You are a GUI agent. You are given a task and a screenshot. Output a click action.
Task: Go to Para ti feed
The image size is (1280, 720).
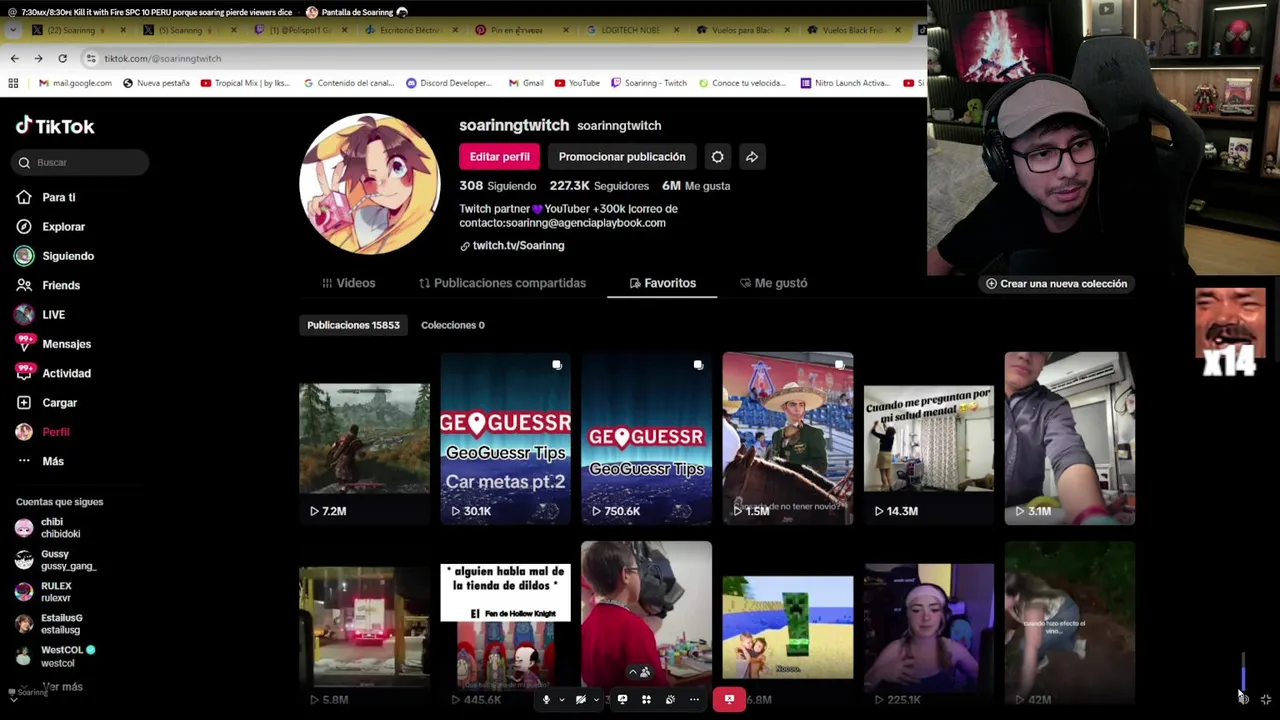(x=46, y=197)
